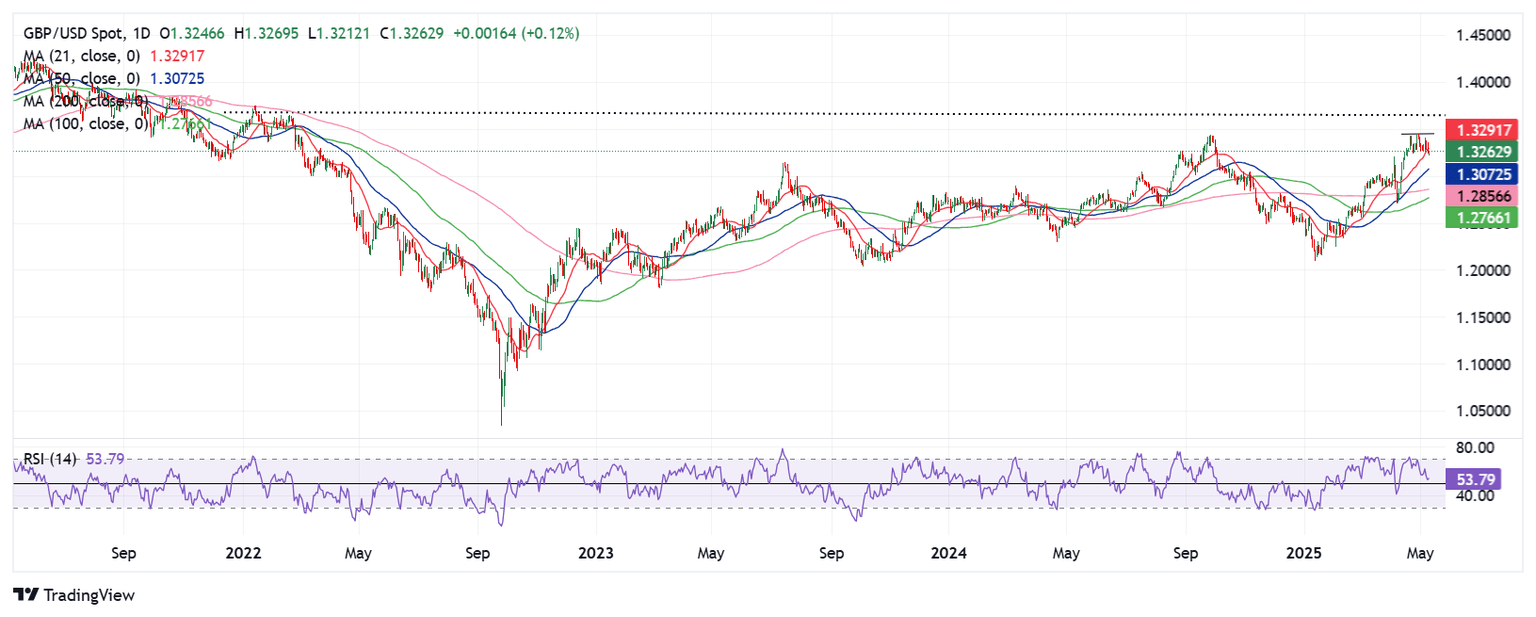1536x617 pixels.
Task: Select the MA (50, close, 0) legend
Action: click(x=78, y=78)
